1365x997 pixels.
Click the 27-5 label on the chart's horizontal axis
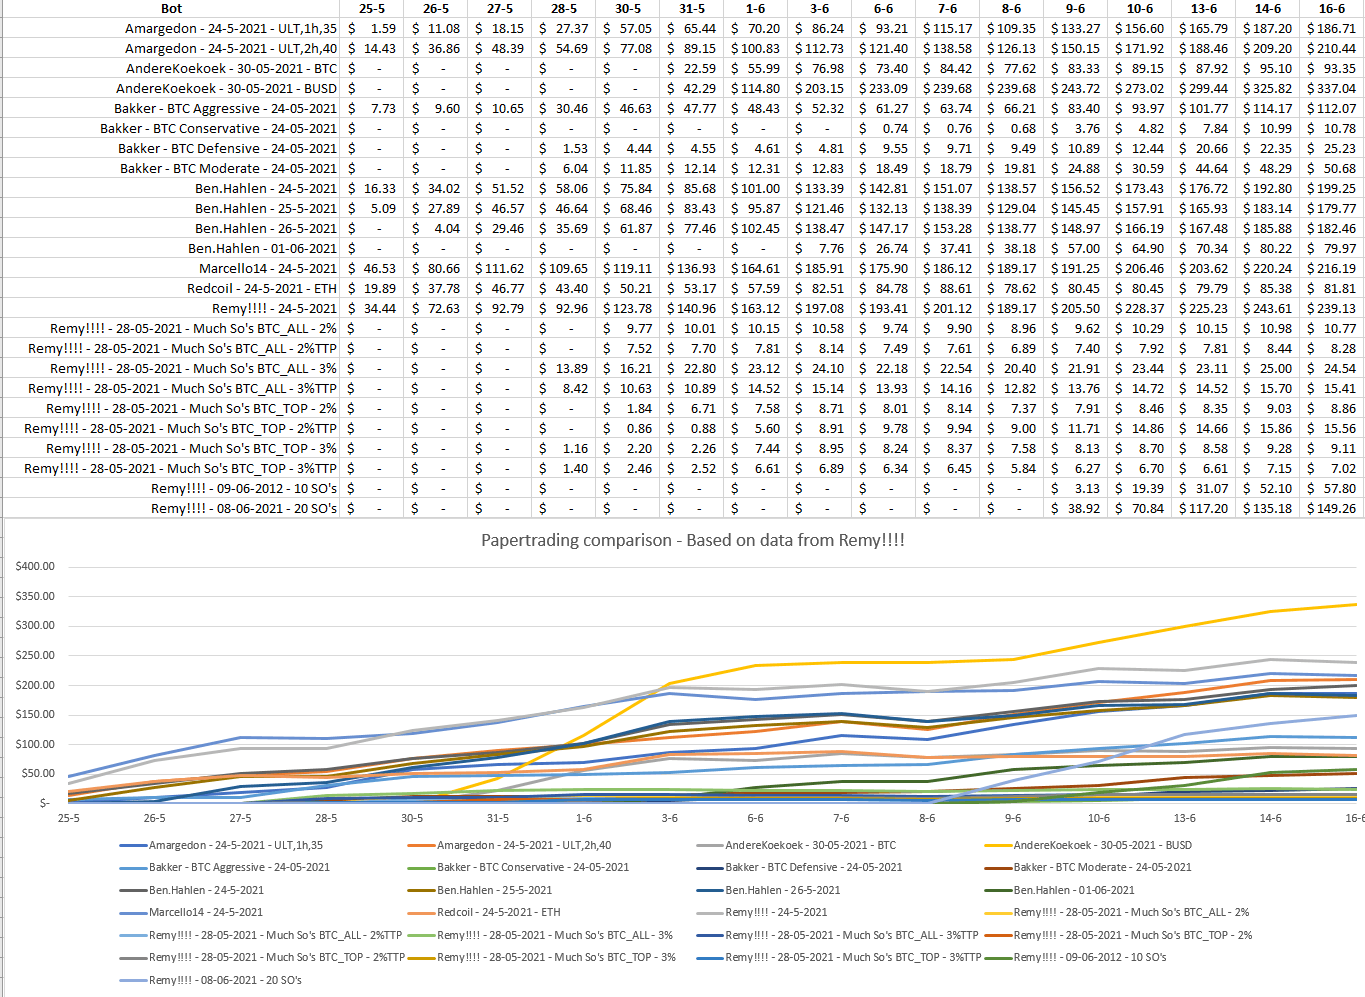tap(240, 818)
